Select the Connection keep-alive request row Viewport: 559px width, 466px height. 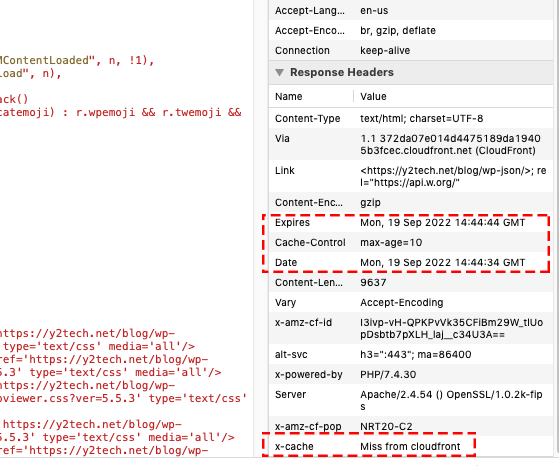pyautogui.click(x=411, y=50)
